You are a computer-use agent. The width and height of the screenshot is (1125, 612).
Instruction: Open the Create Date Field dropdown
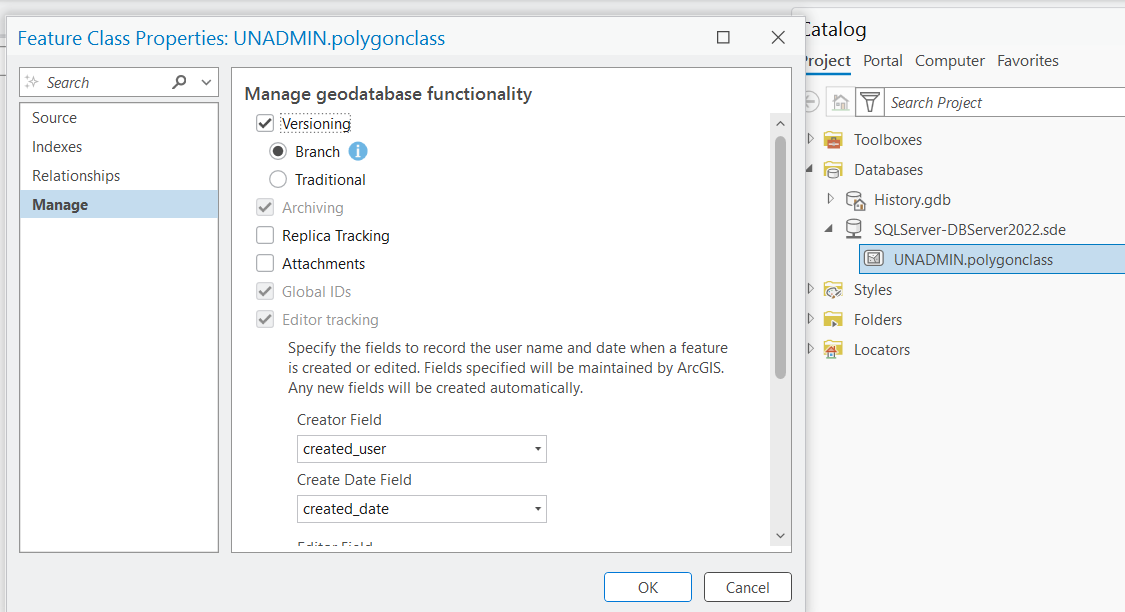(537, 509)
